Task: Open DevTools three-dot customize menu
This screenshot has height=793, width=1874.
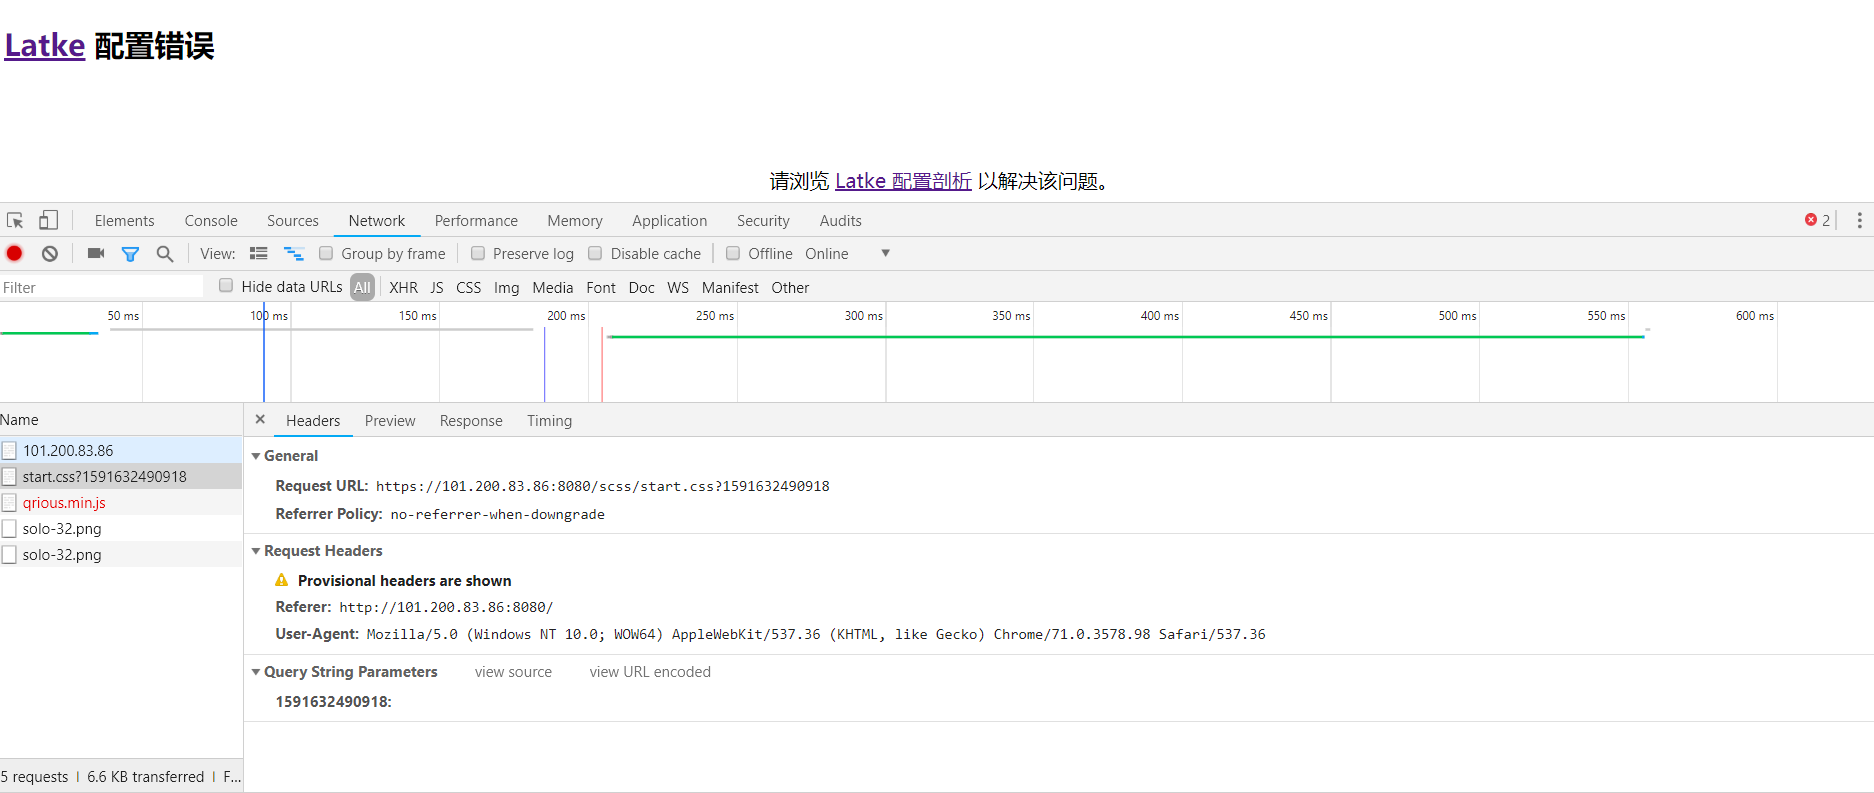Action: click(1859, 220)
